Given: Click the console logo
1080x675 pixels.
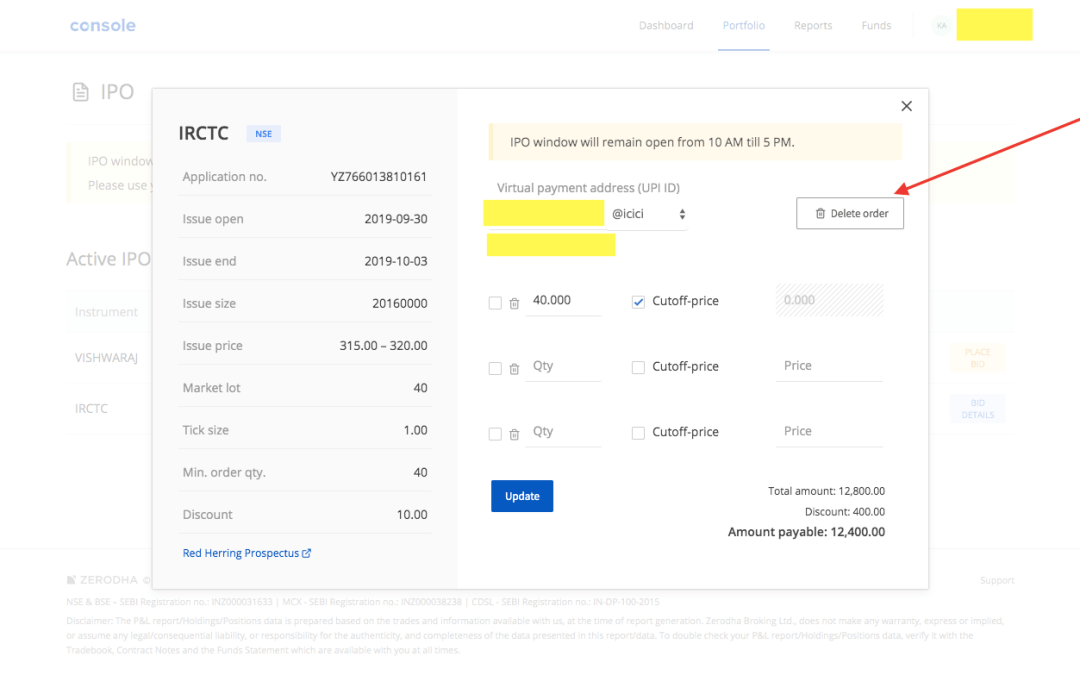Looking at the screenshot, I should 103,25.
